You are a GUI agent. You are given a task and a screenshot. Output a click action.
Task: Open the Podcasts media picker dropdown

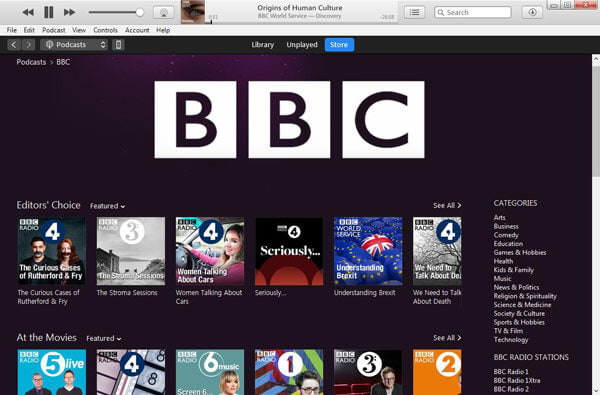point(74,45)
